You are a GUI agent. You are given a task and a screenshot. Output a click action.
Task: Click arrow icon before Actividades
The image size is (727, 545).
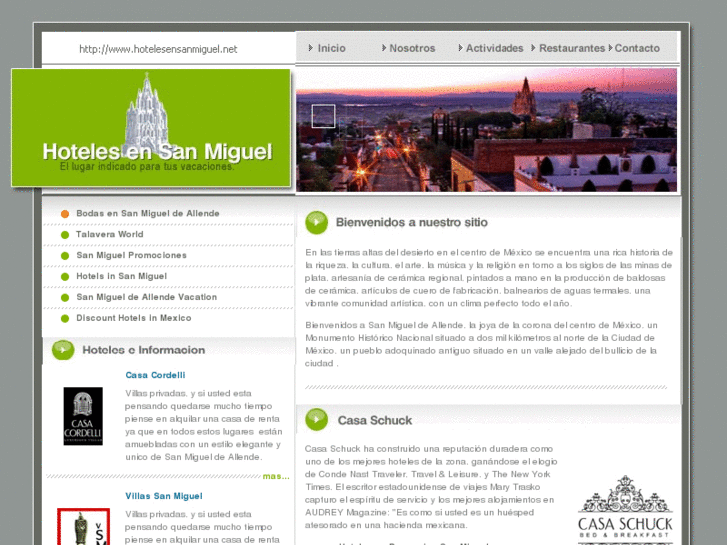coord(460,48)
